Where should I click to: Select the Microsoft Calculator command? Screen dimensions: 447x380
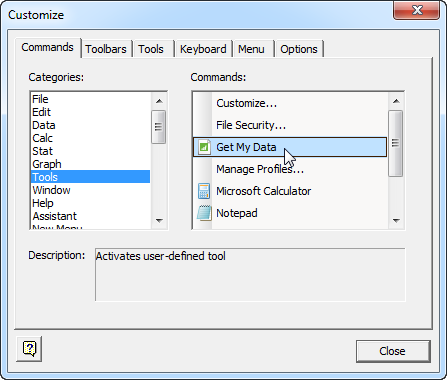point(290,191)
